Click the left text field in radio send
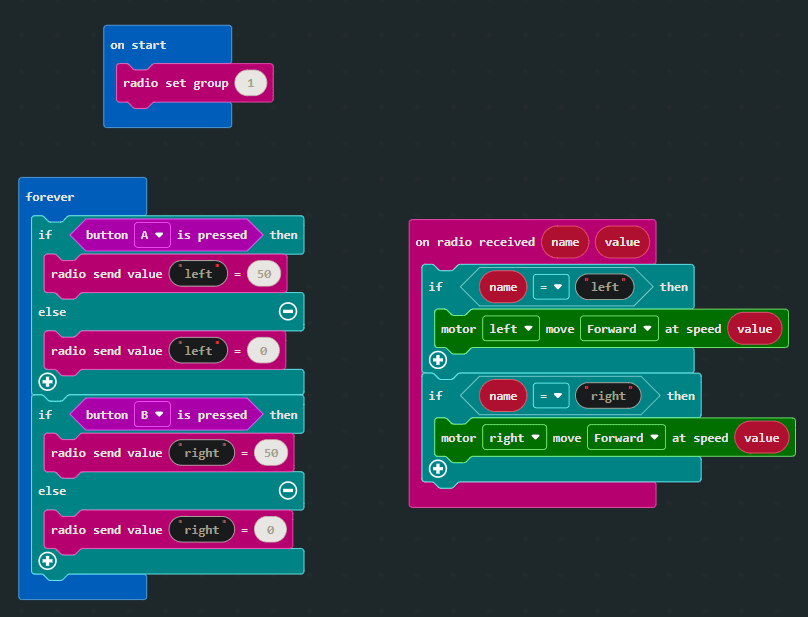 pos(199,273)
